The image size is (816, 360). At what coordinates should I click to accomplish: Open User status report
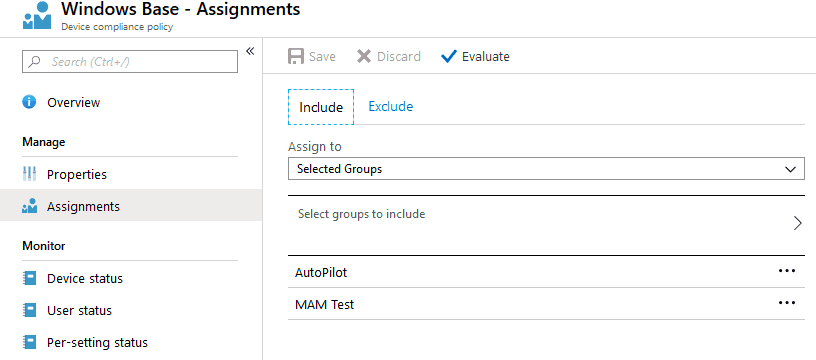coord(79,311)
